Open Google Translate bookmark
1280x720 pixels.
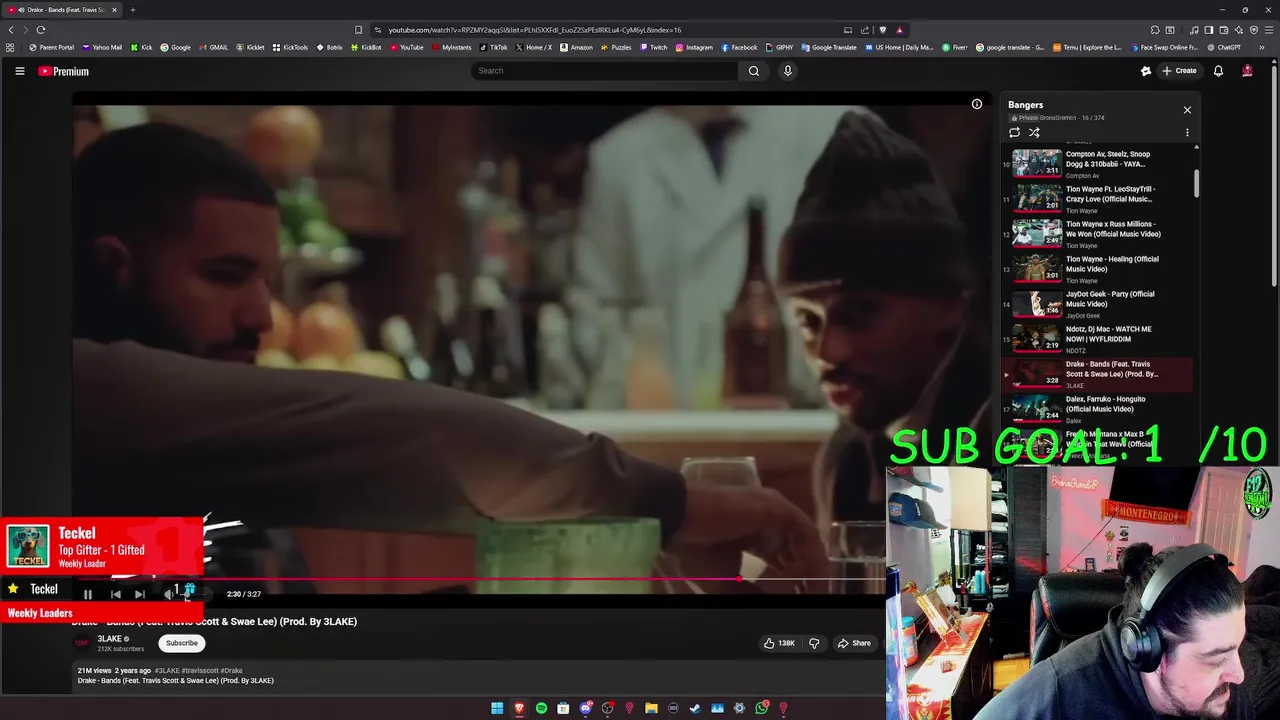(x=830, y=47)
